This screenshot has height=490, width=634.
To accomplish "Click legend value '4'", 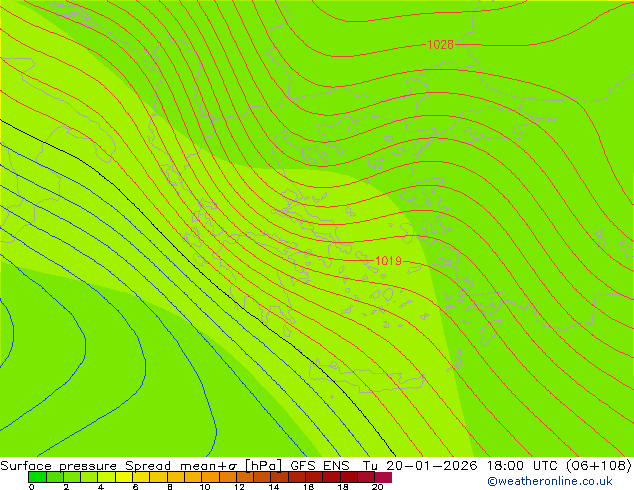I will [101, 486].
